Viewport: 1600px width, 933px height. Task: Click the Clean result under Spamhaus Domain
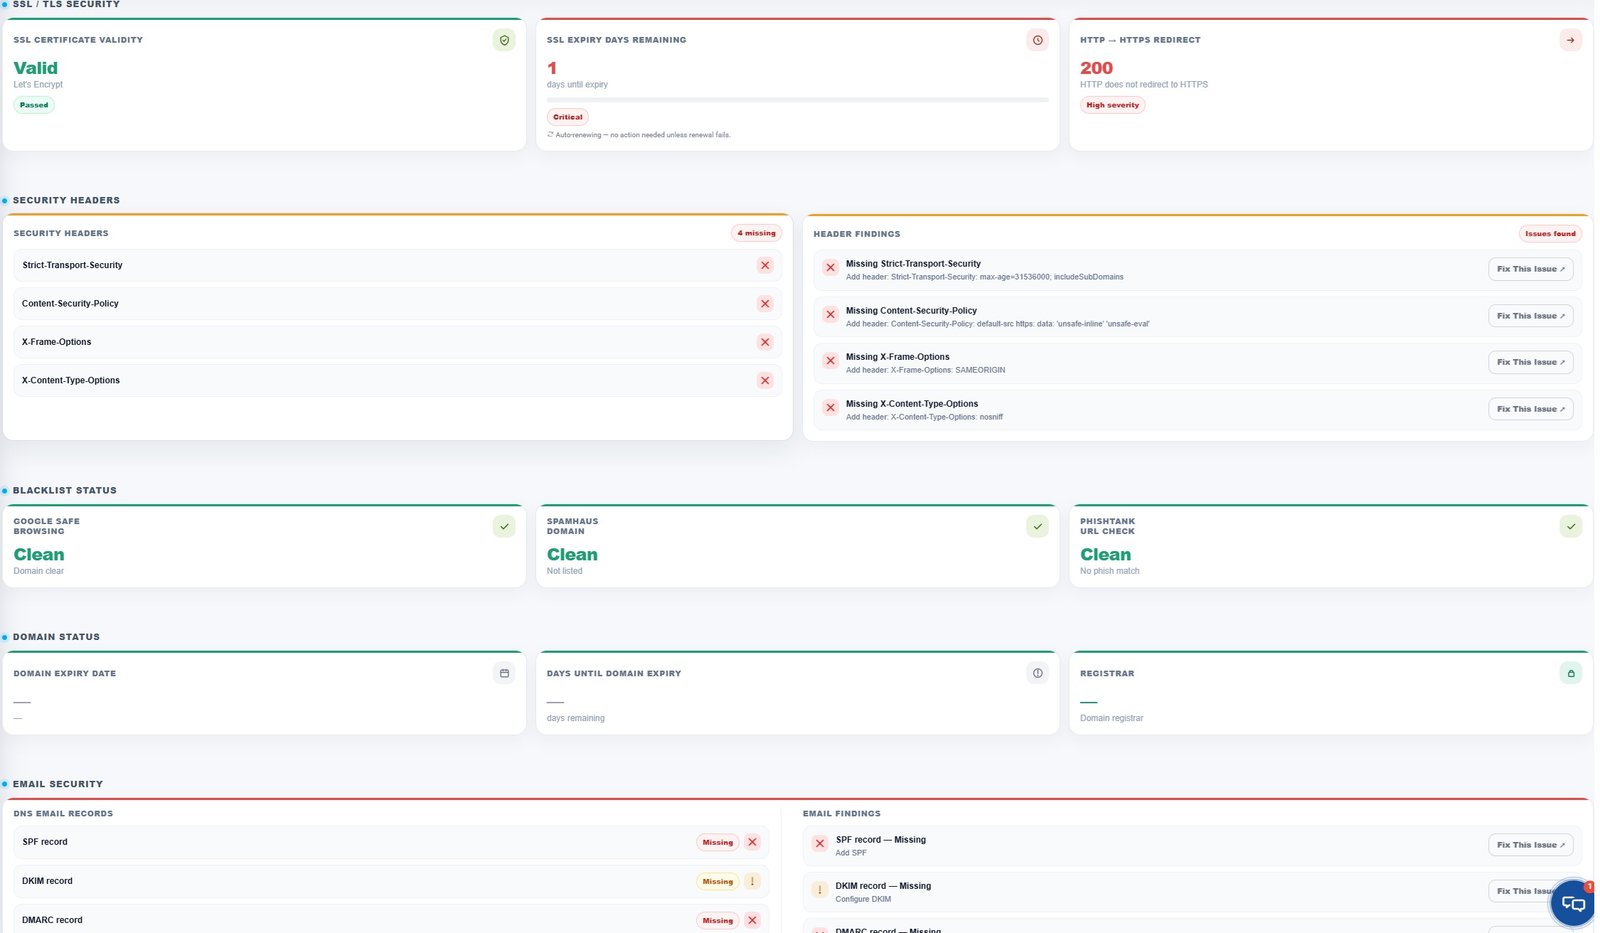point(572,555)
